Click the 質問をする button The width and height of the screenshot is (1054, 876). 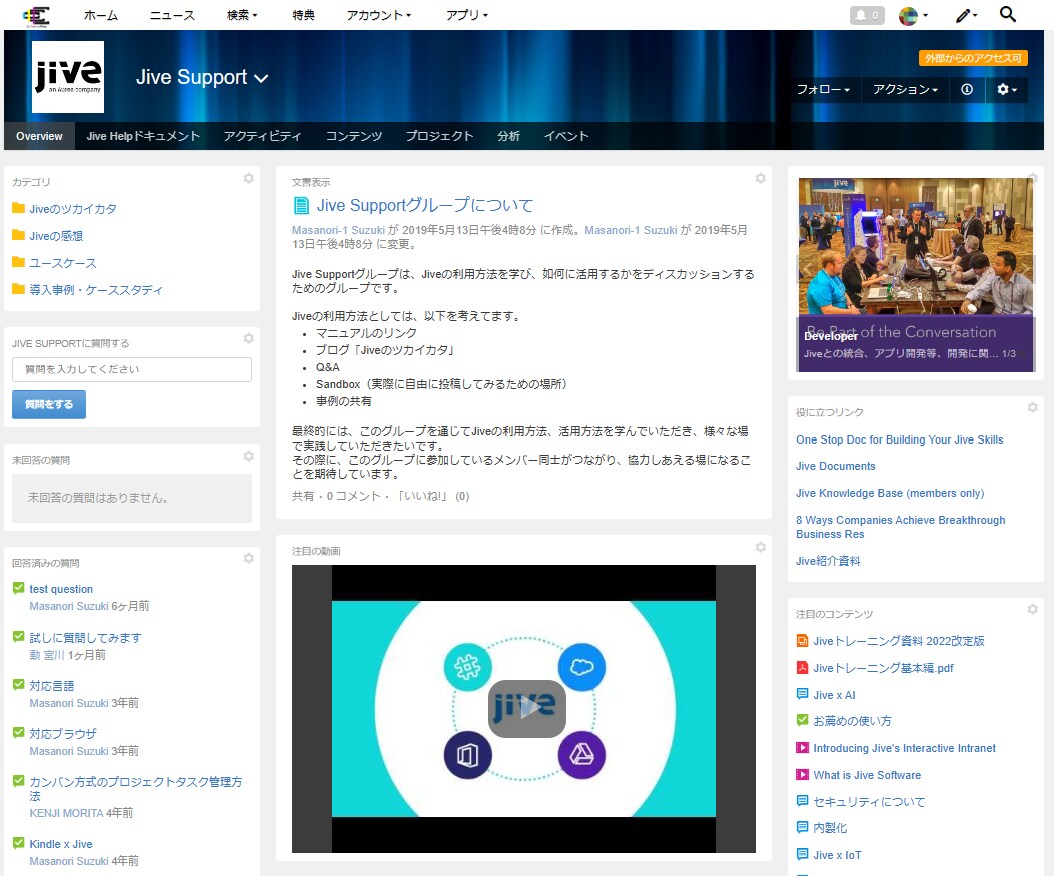[x=49, y=404]
